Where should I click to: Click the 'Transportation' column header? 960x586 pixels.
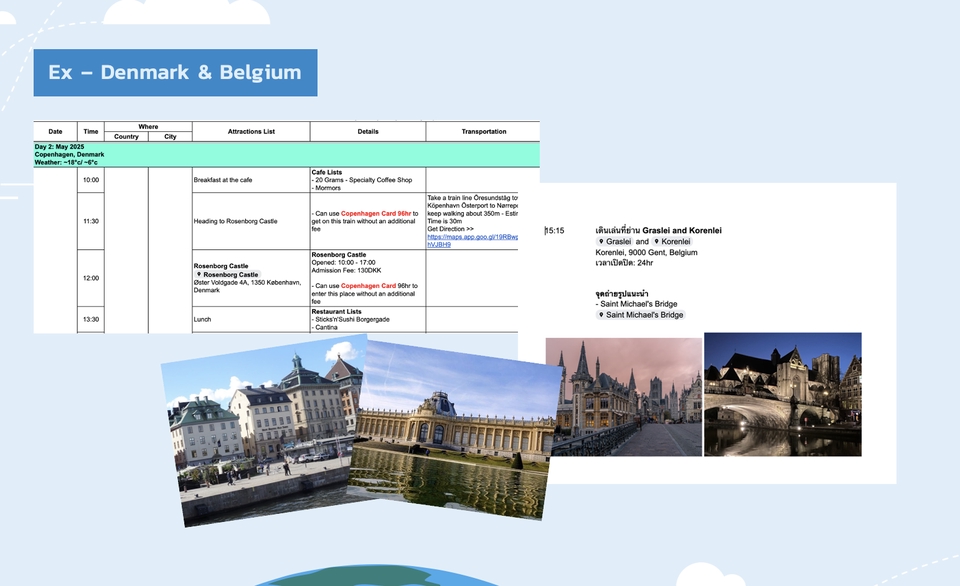(x=484, y=131)
